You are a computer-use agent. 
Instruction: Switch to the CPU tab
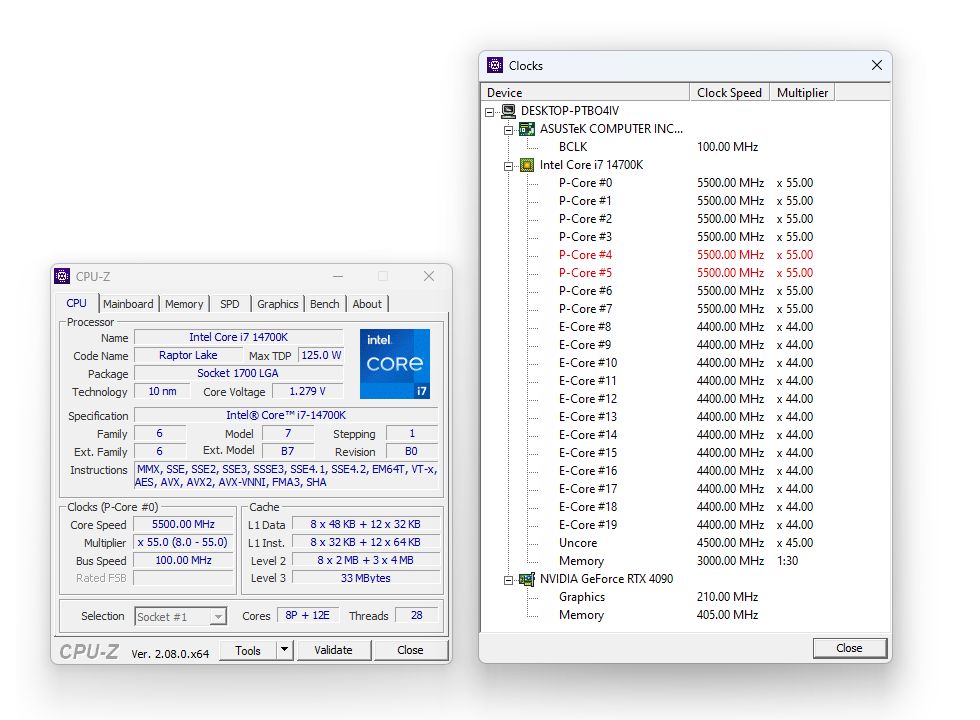pyautogui.click(x=76, y=303)
